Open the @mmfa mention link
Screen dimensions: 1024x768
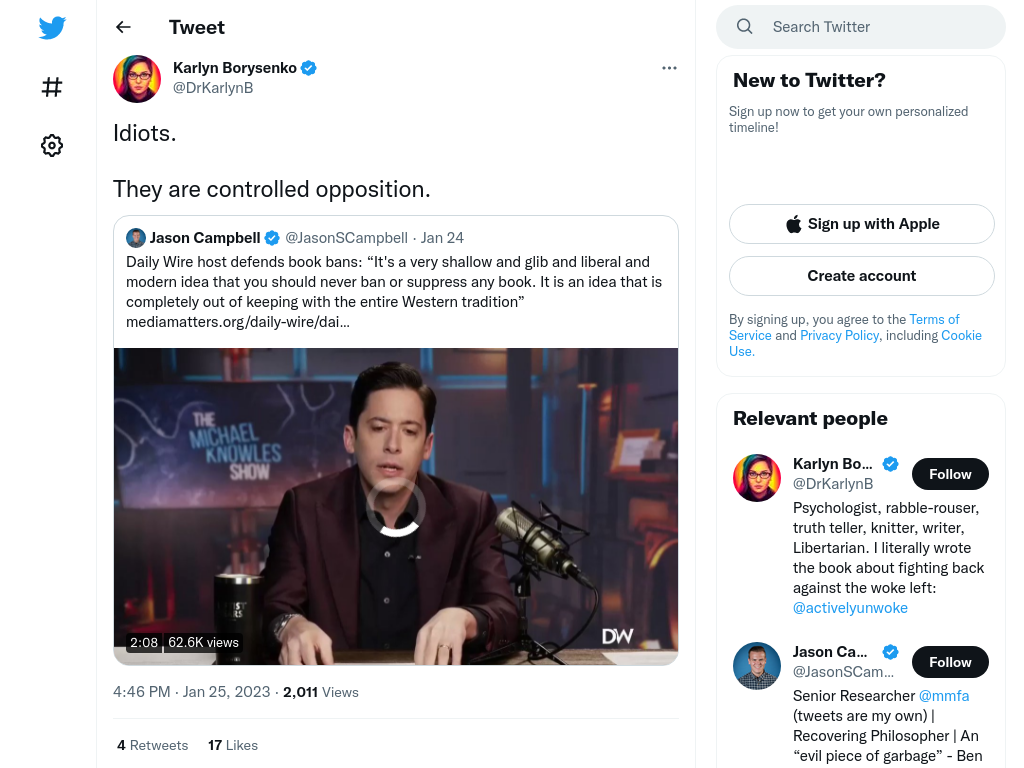click(x=944, y=696)
